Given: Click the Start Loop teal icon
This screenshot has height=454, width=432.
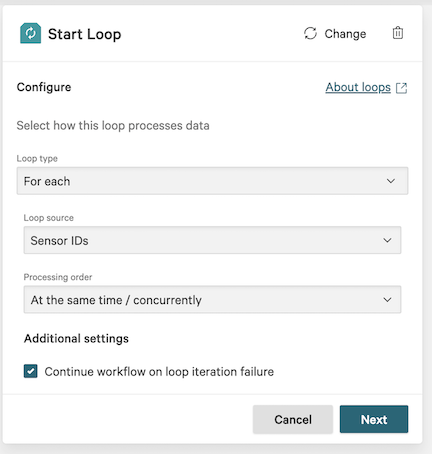Looking at the screenshot, I should (x=30, y=33).
